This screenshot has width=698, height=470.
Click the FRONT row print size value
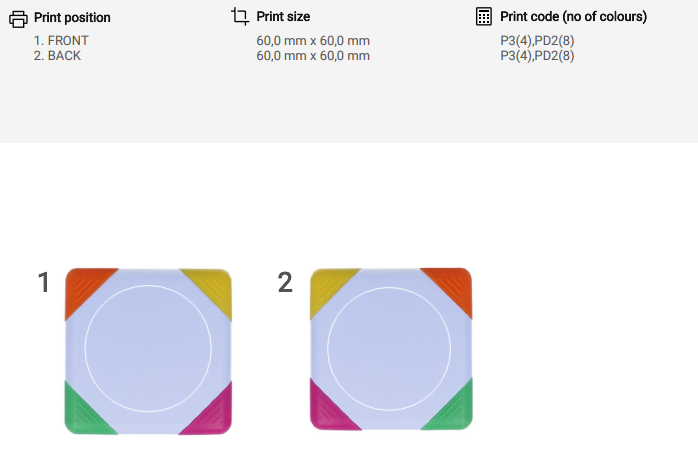click(x=313, y=41)
